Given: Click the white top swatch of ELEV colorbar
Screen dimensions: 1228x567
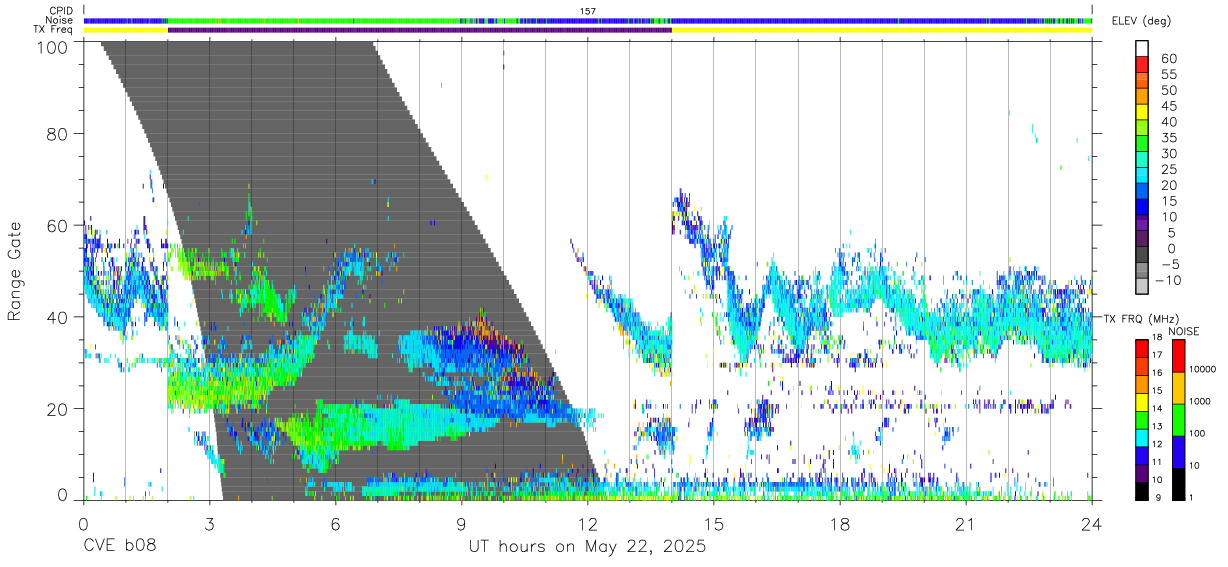Looking at the screenshot, I should click(1141, 48).
